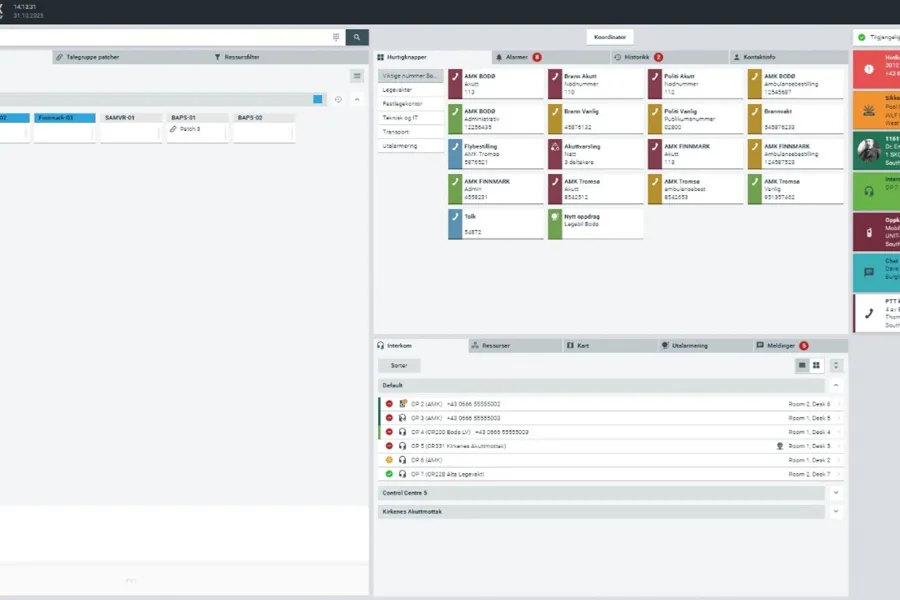Toggle the blue square talk group indicator
The width and height of the screenshot is (900, 600).
318,99
